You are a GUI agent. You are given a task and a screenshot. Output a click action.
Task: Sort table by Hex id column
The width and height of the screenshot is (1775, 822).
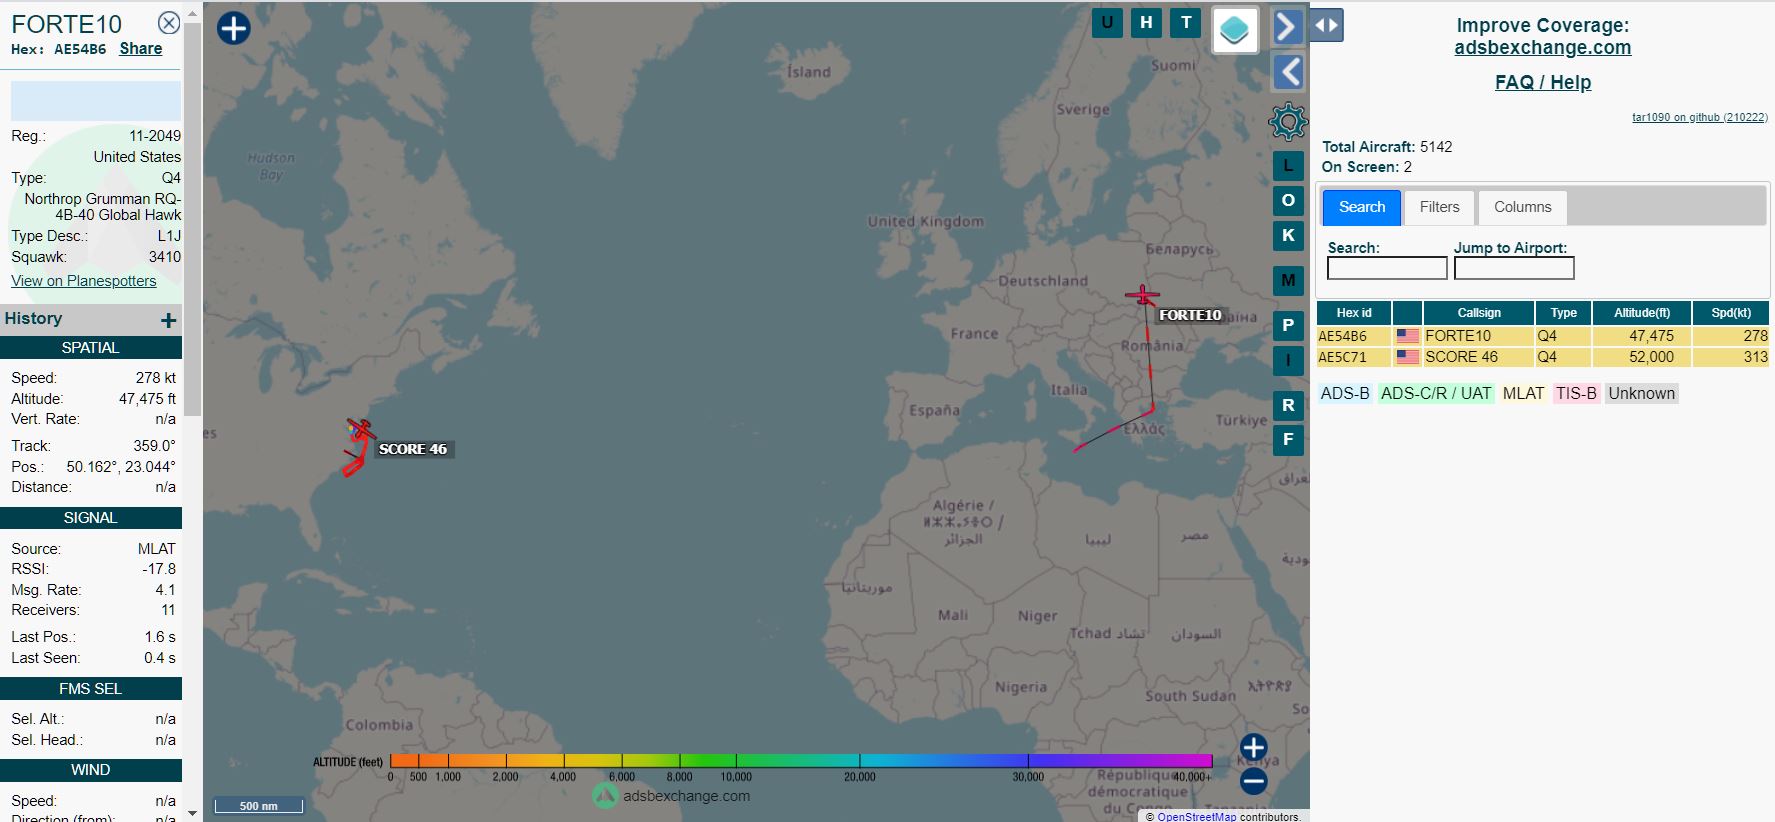point(1354,313)
